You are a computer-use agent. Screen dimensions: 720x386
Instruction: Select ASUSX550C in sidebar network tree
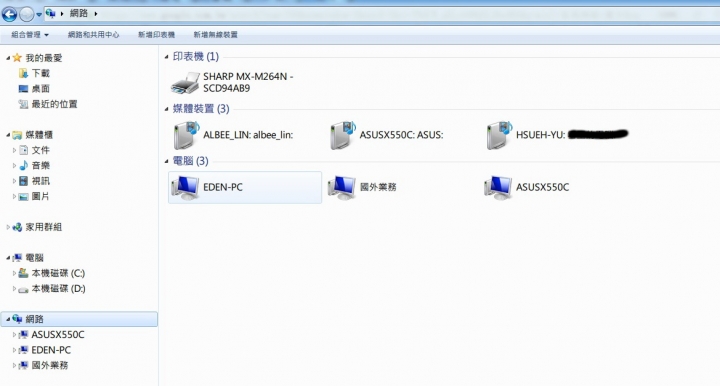click(x=58, y=335)
